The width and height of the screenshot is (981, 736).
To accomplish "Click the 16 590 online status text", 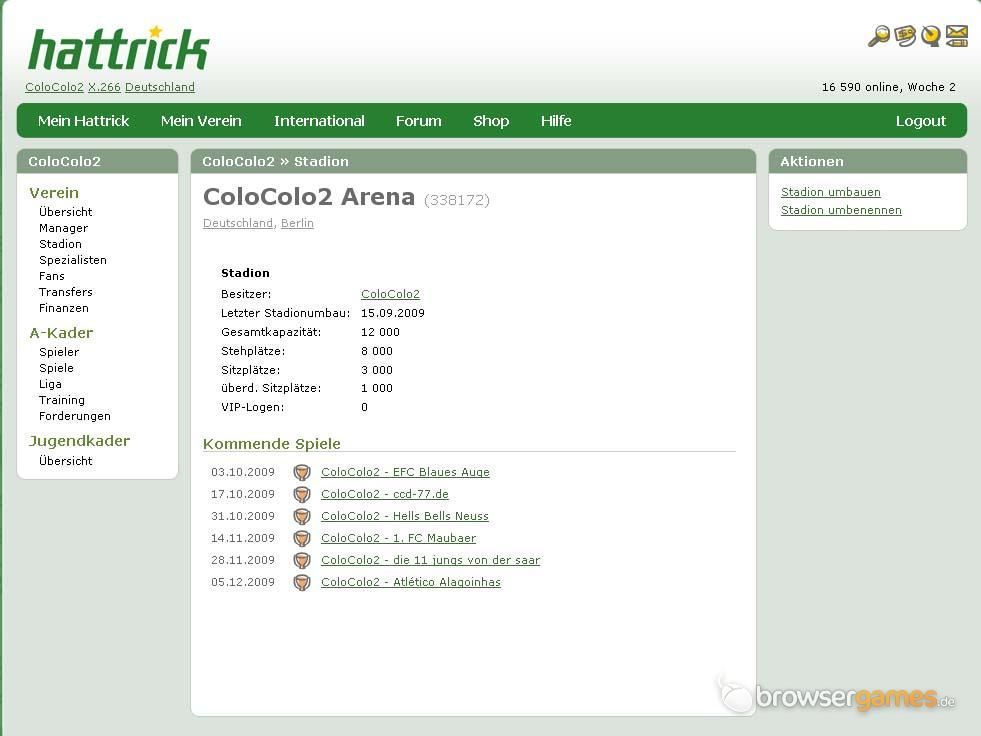I will [889, 88].
